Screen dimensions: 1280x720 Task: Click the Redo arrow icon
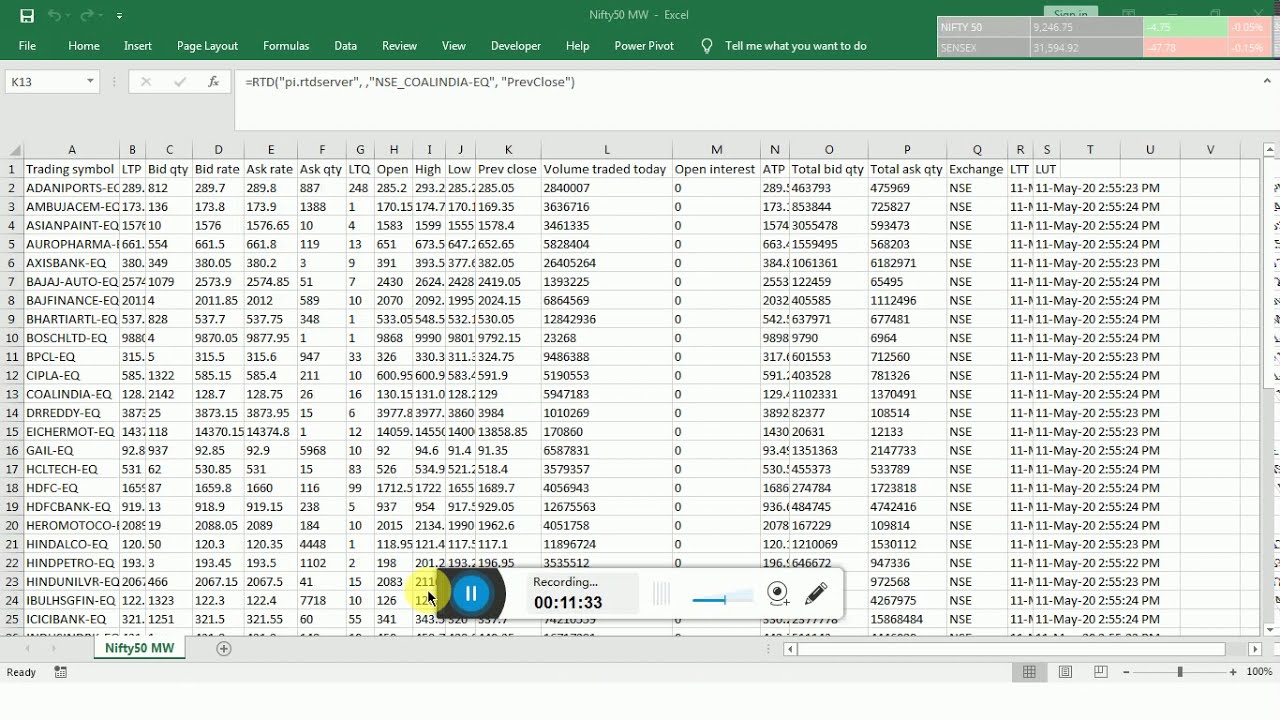coord(87,16)
